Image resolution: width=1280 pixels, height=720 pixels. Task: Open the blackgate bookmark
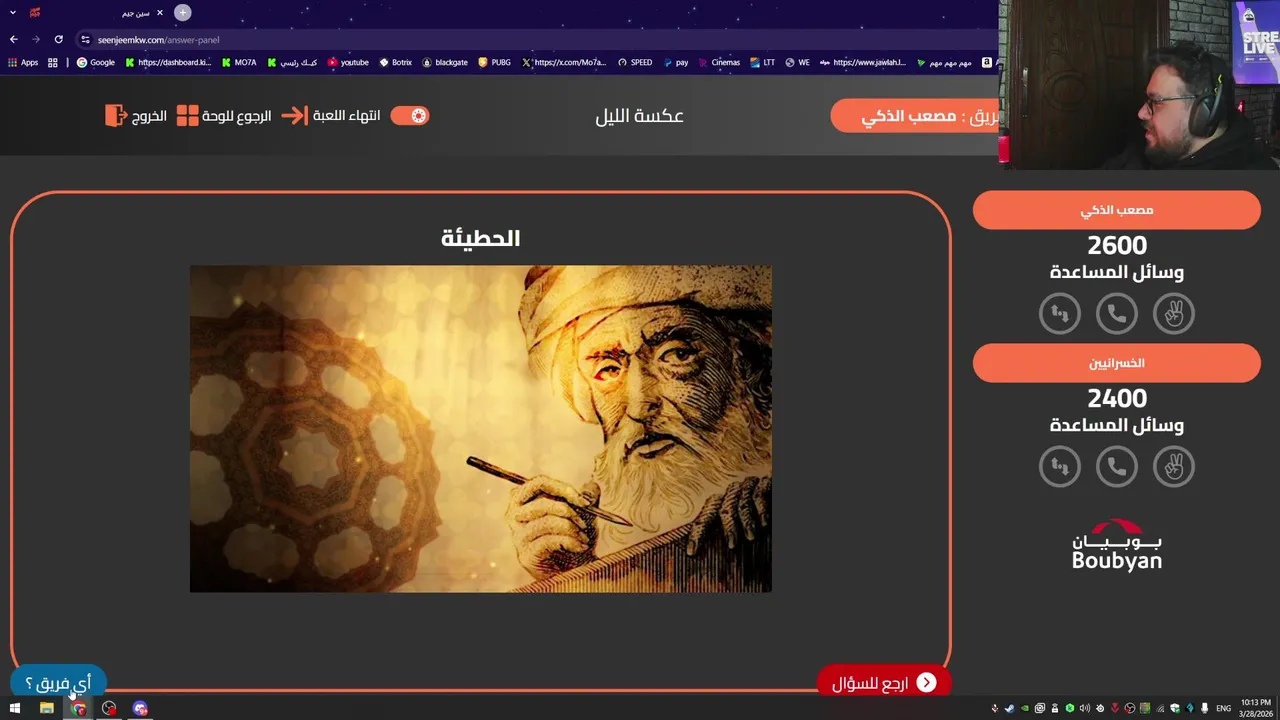[445, 62]
